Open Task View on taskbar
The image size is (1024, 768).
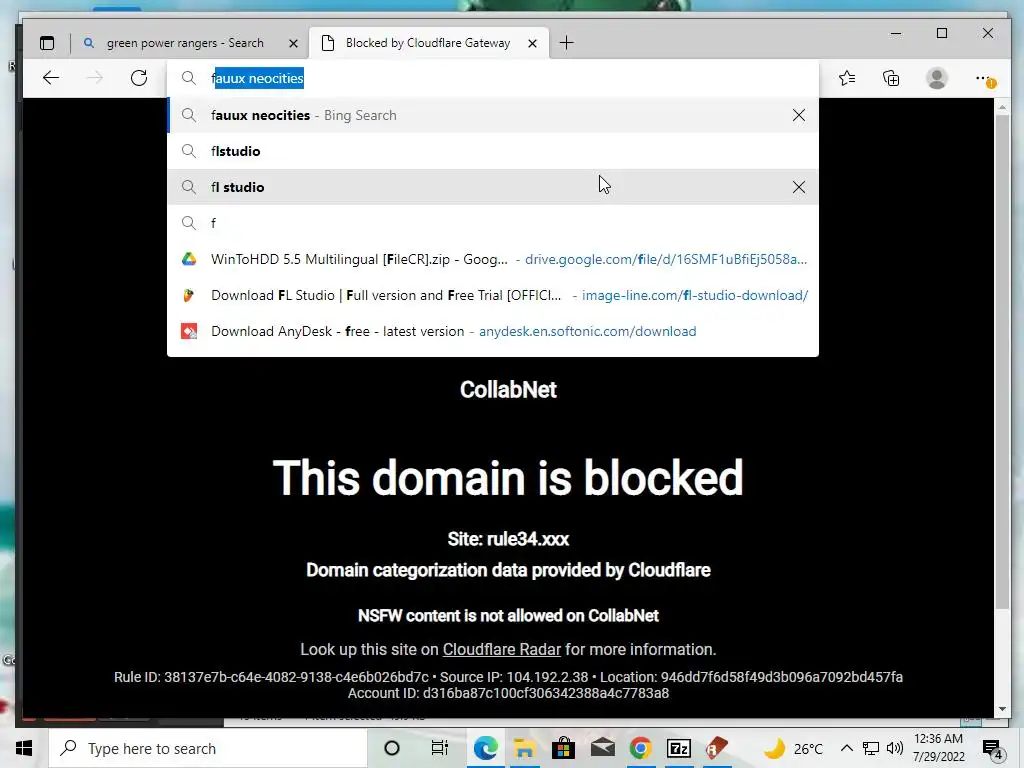tap(440, 748)
